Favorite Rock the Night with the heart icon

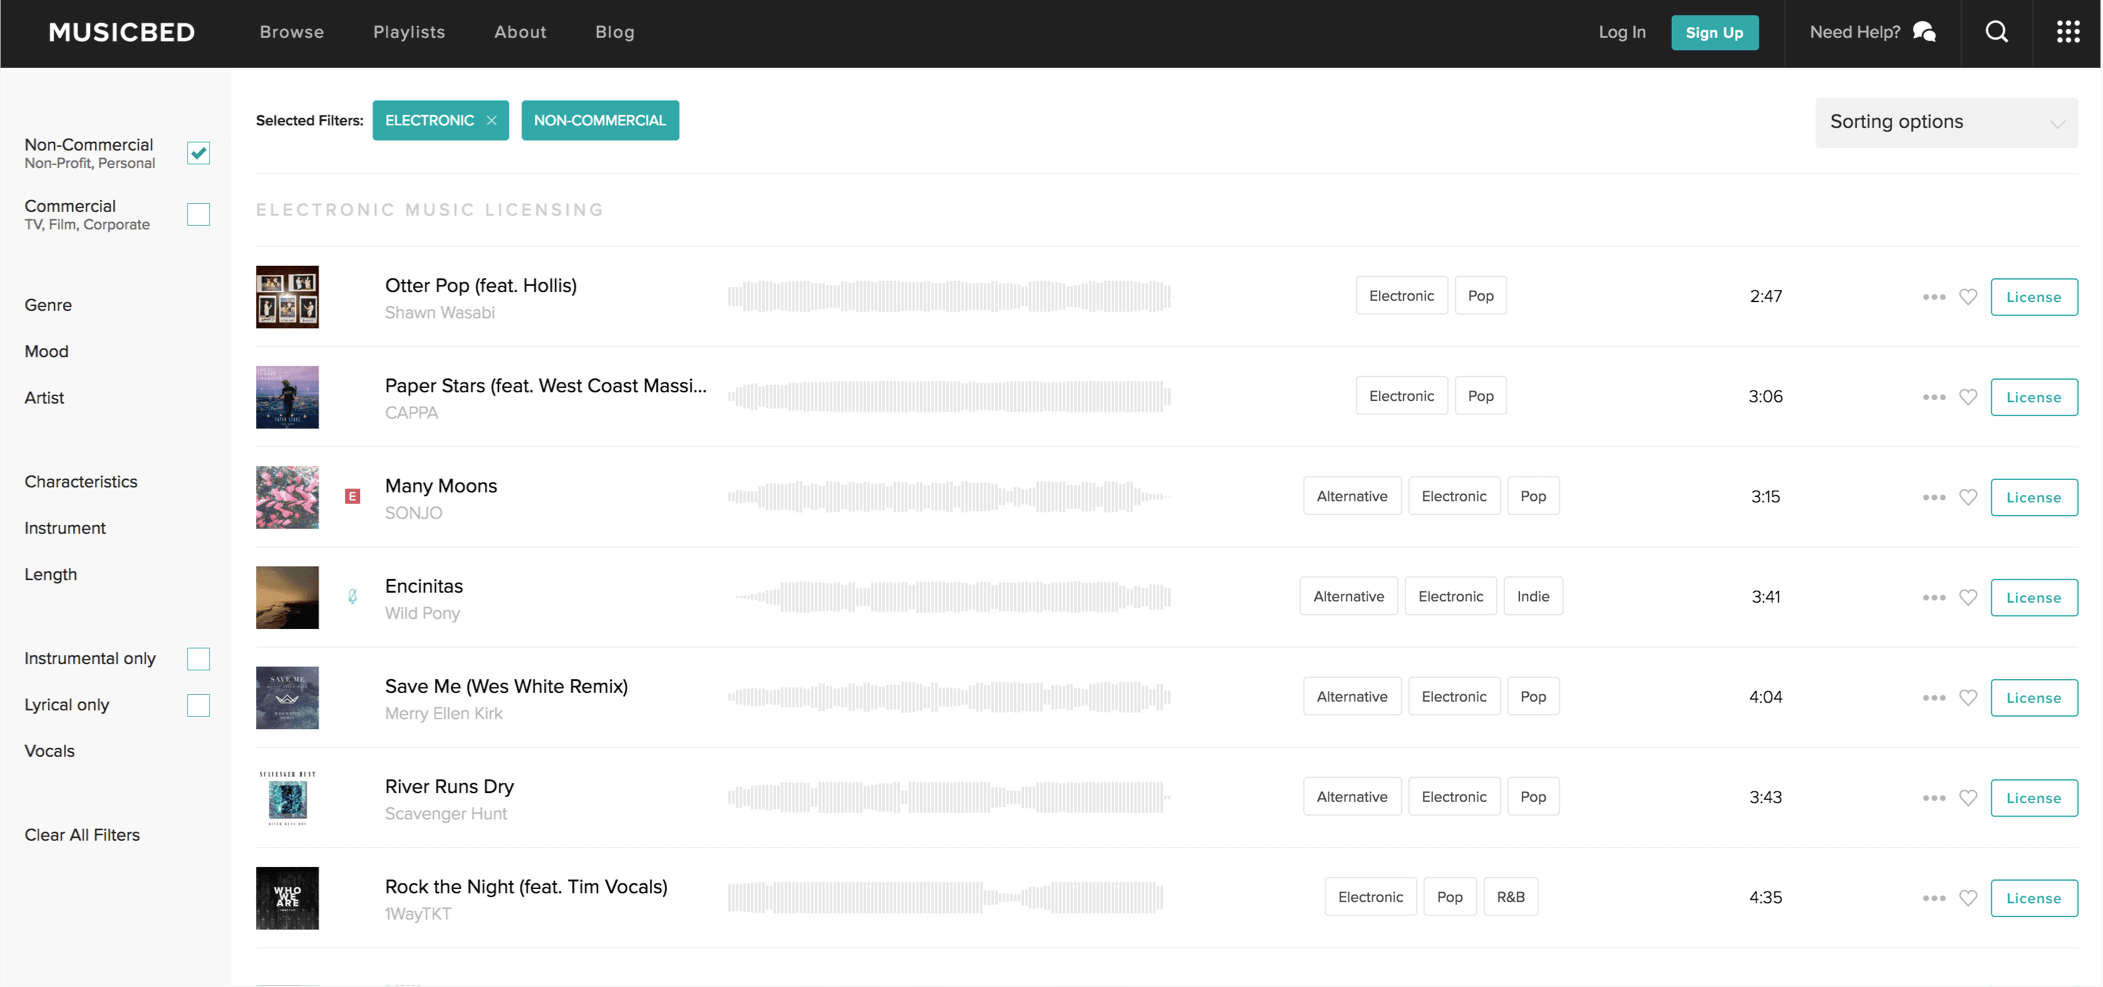(1968, 898)
